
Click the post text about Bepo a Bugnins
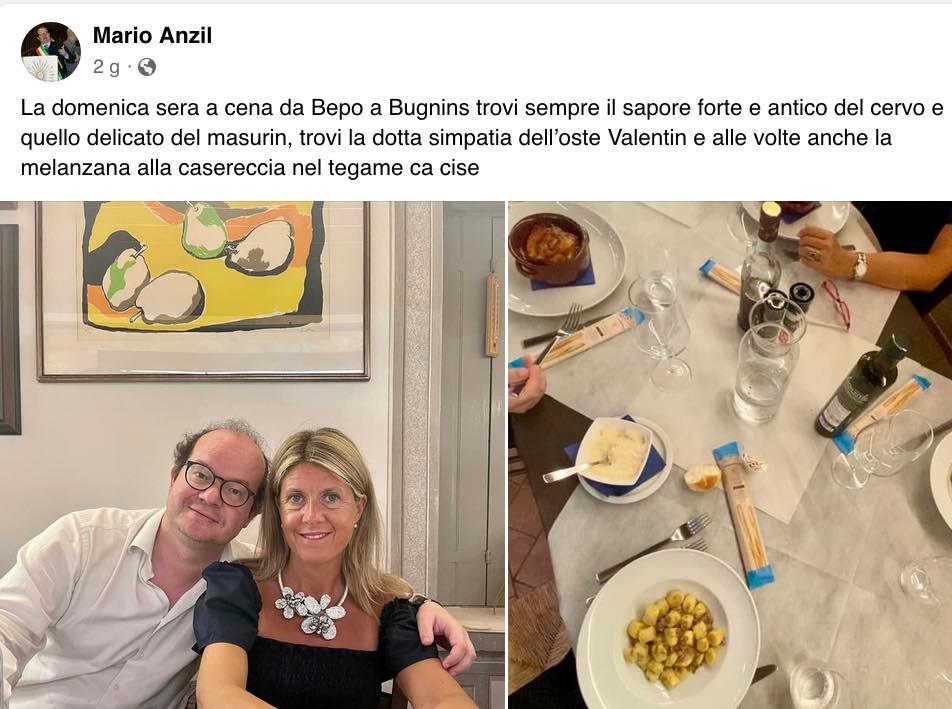pyautogui.click(x=482, y=138)
